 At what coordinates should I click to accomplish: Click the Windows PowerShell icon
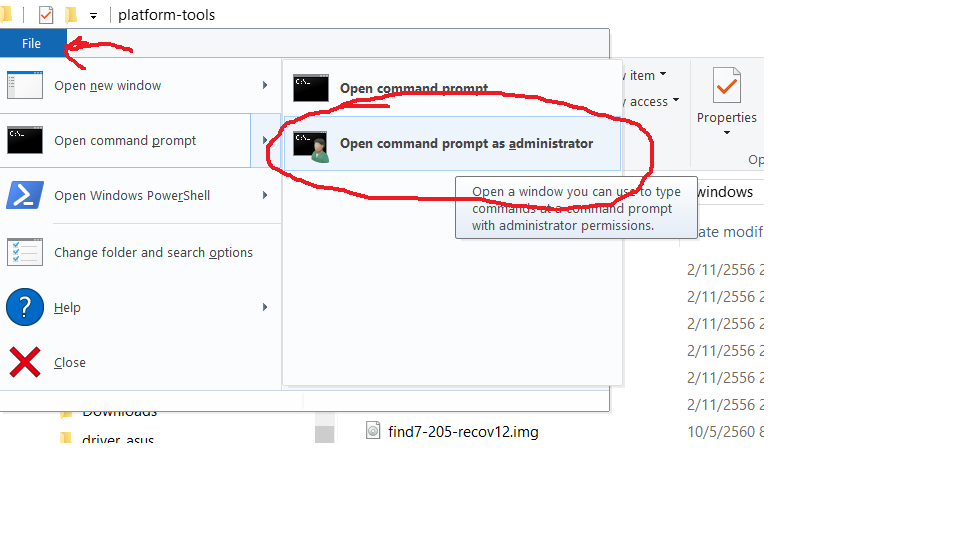click(x=24, y=195)
